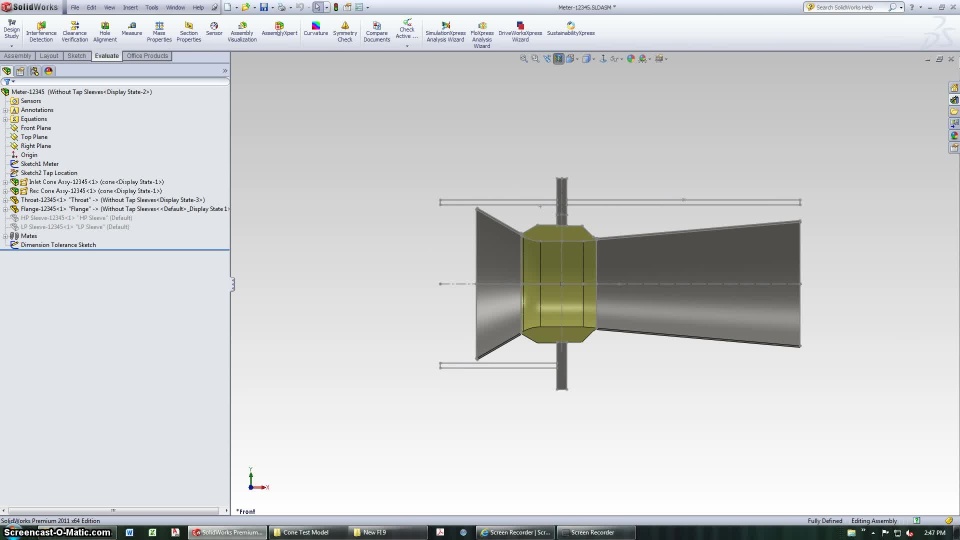Open the Tools menu
The width and height of the screenshot is (960, 540).
[x=152, y=7]
